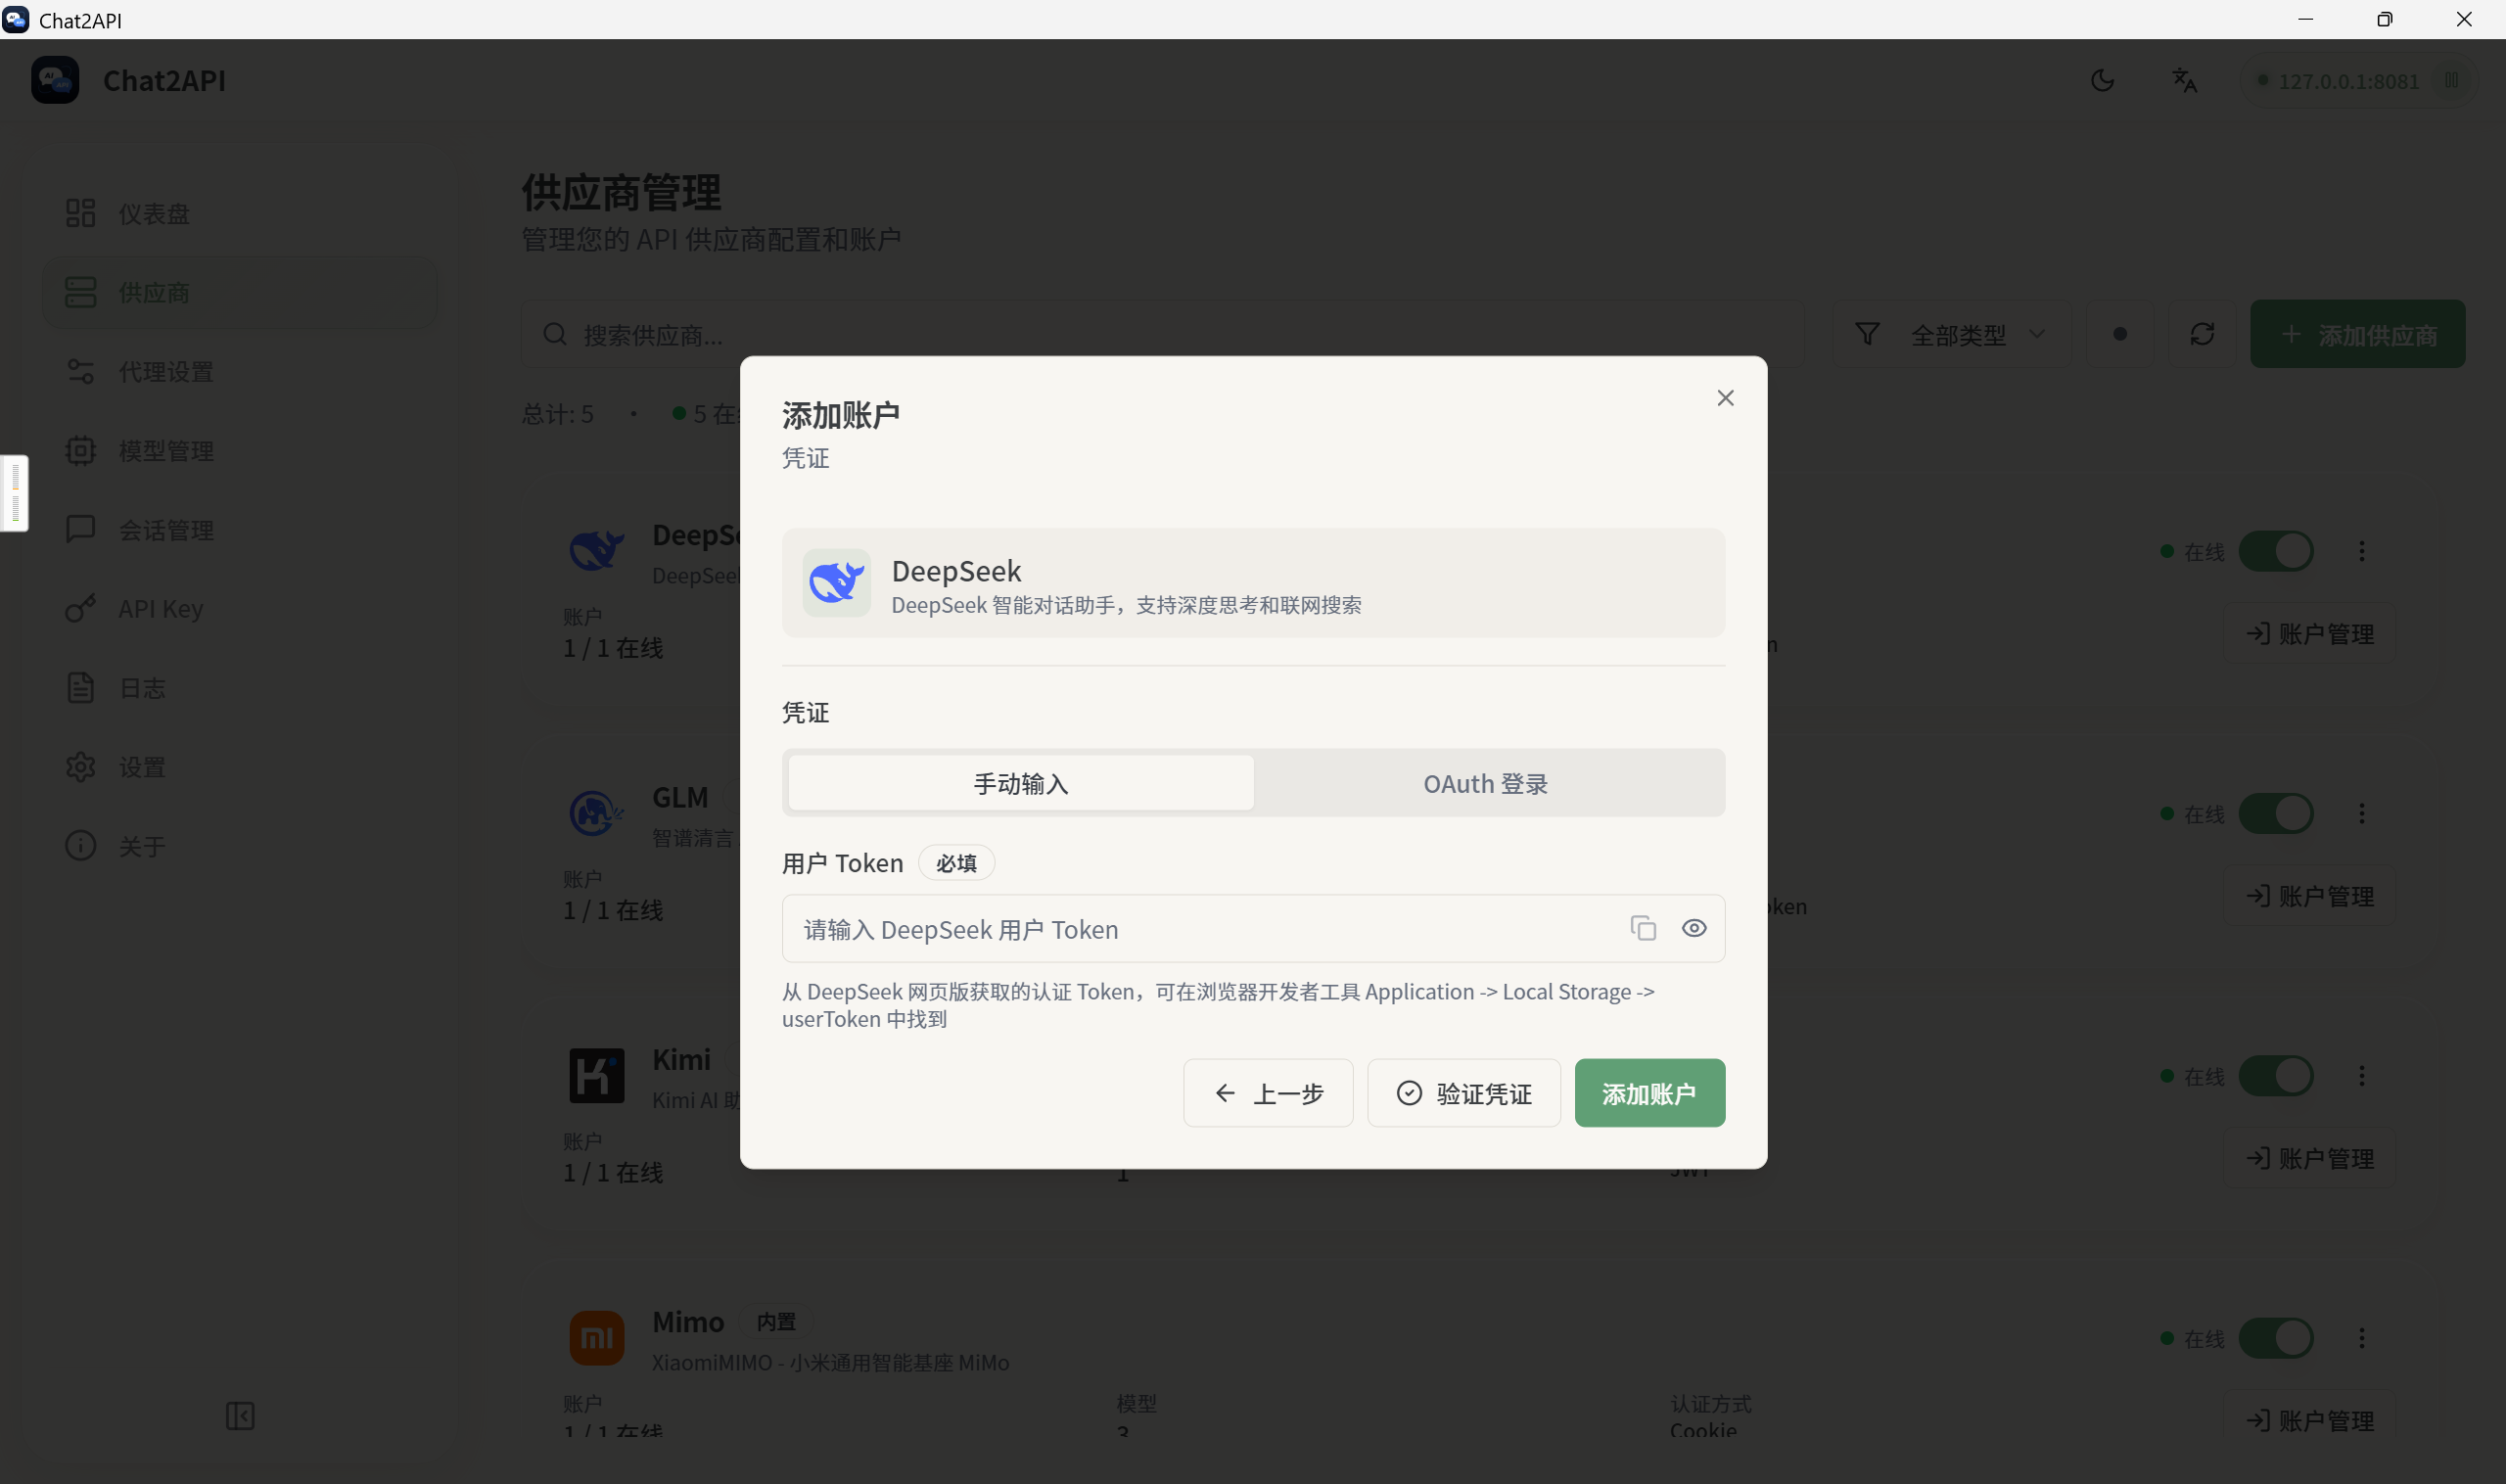Click the 验证凭证 button

tap(1464, 1093)
